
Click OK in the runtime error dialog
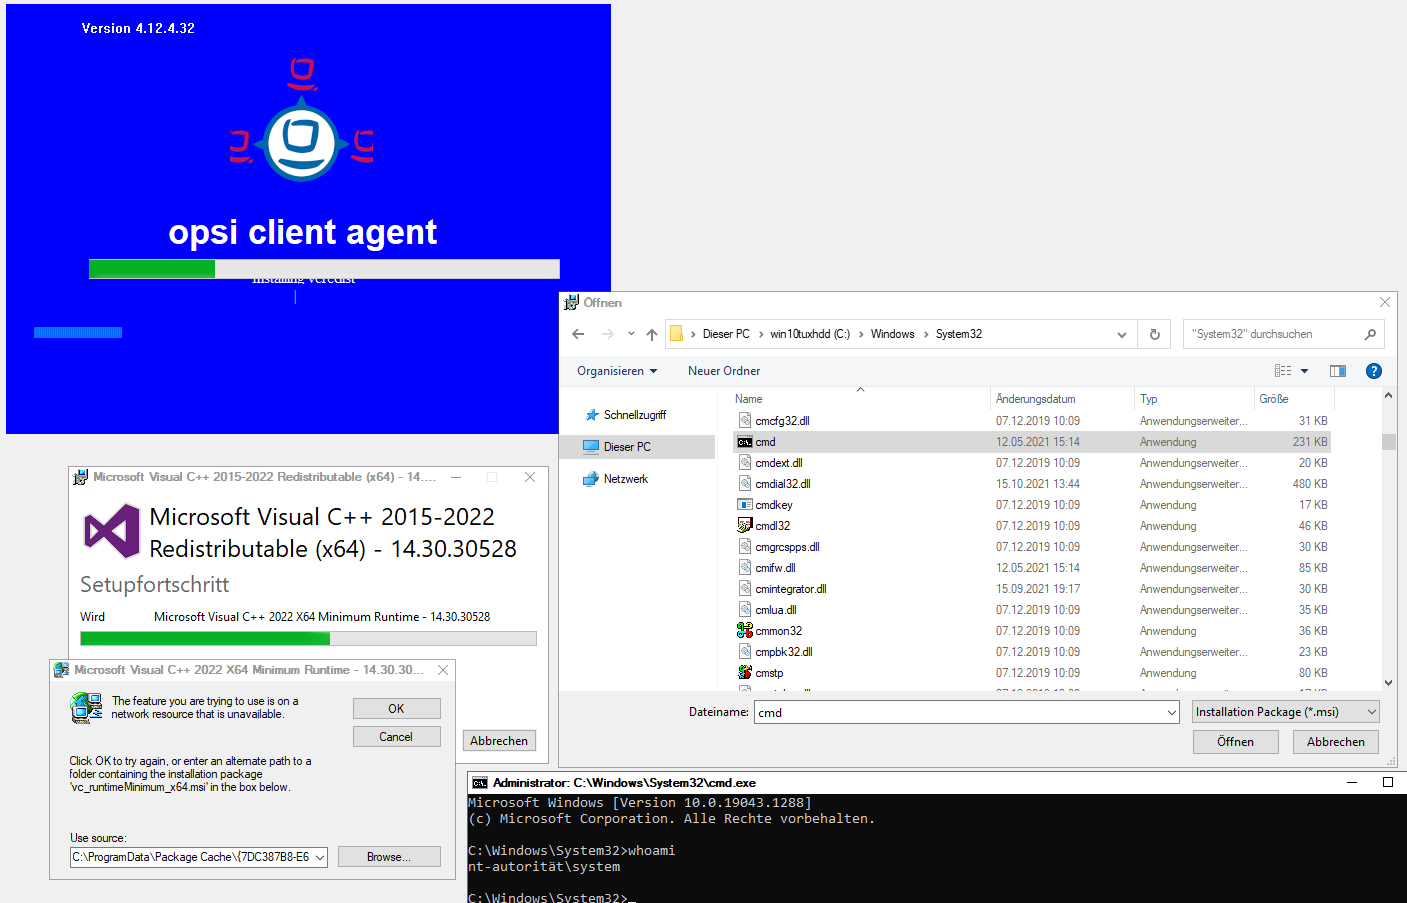coord(396,709)
